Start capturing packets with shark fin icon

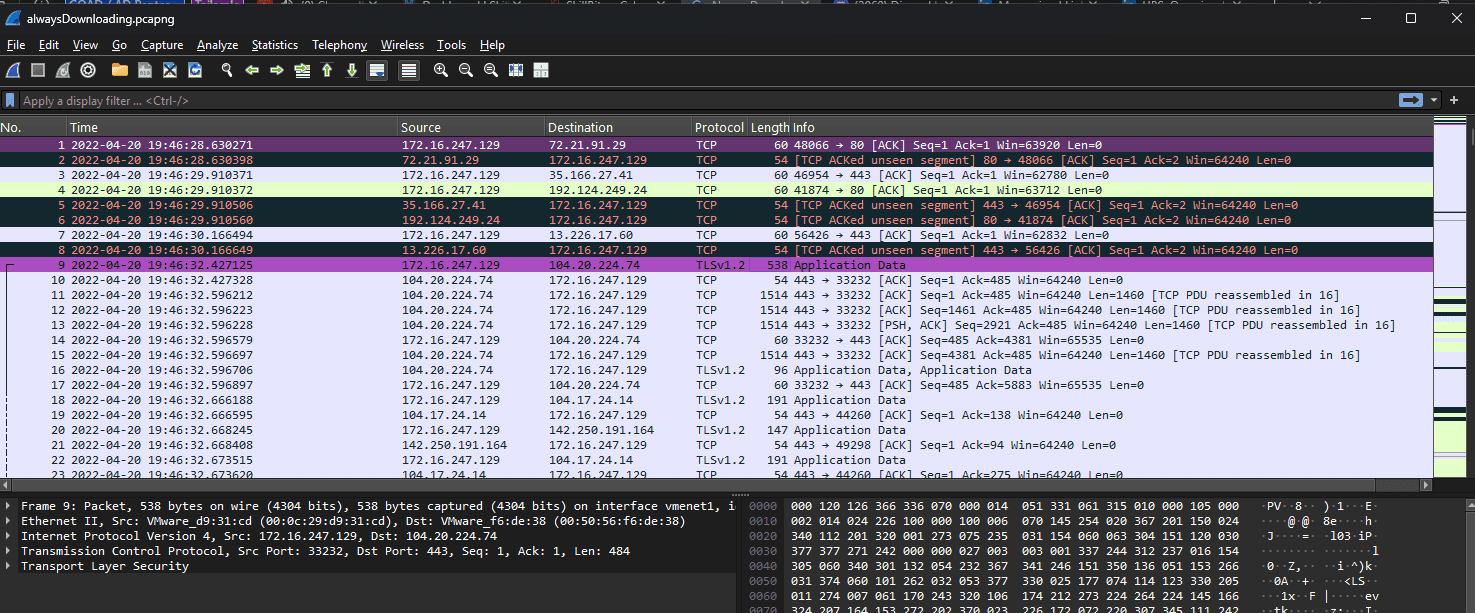13,70
